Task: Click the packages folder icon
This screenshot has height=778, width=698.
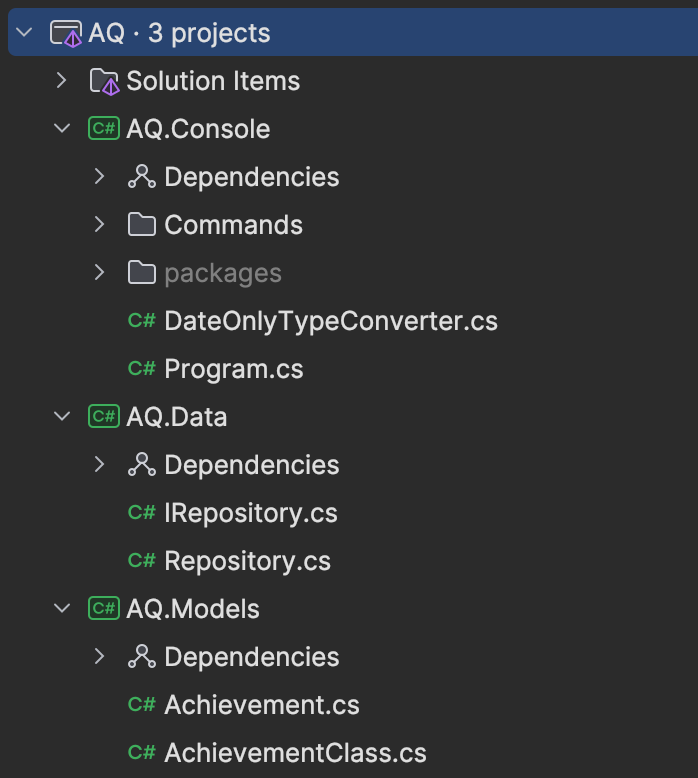Action: (x=142, y=272)
